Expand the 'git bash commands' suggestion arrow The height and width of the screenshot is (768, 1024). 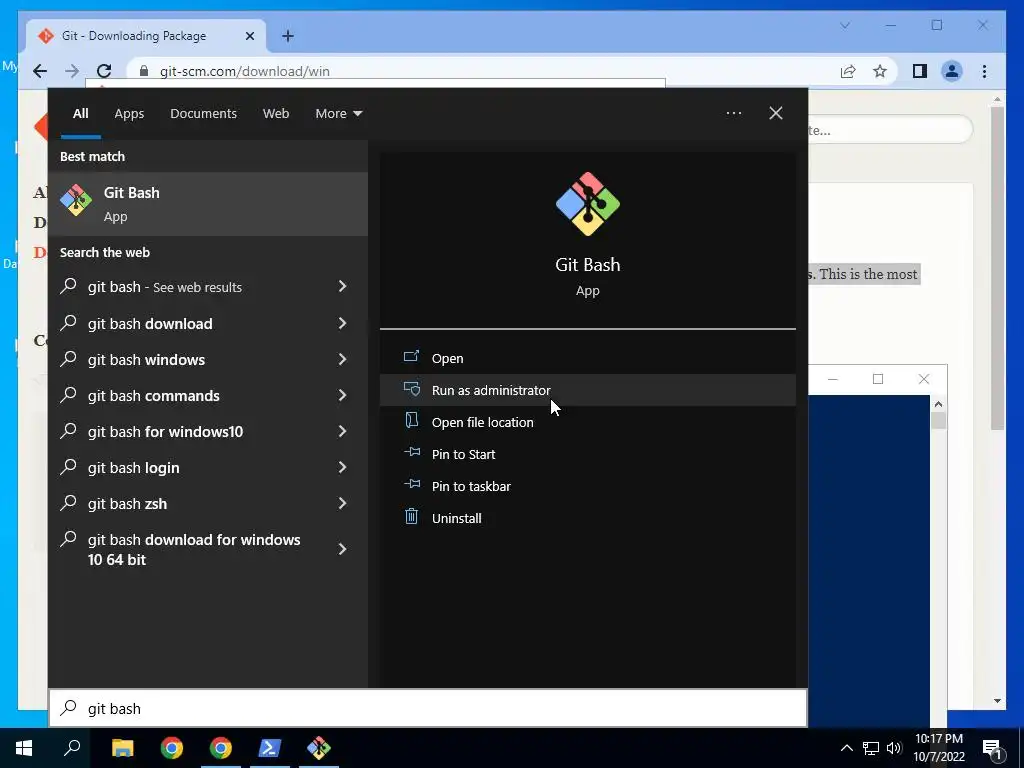click(x=342, y=395)
